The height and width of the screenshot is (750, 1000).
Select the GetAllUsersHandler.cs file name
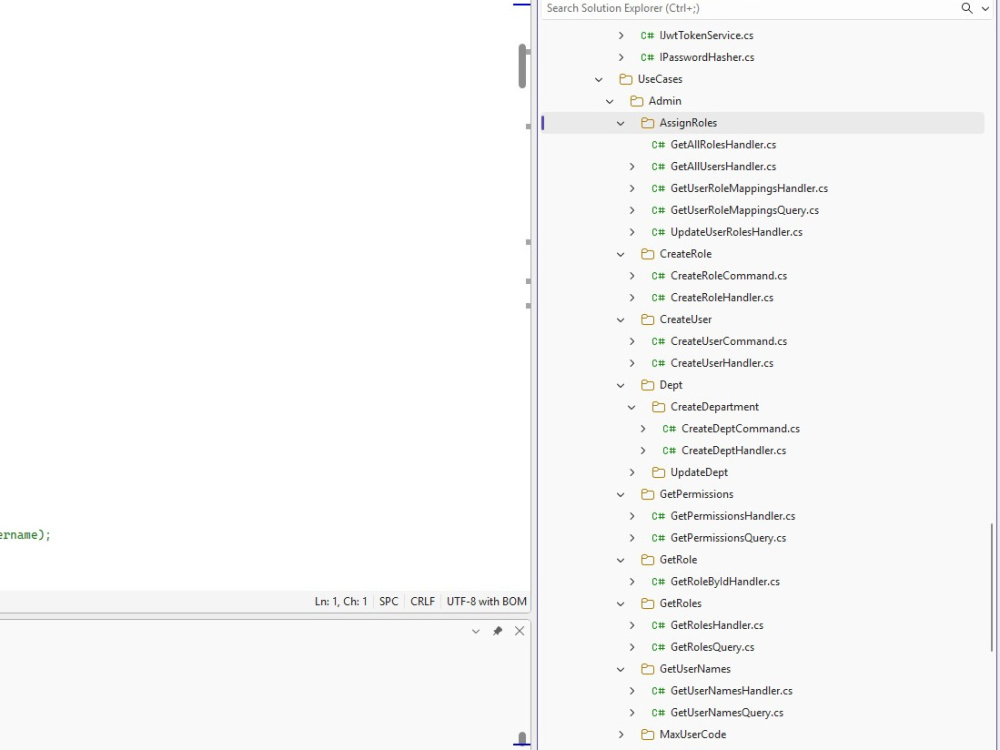723,166
